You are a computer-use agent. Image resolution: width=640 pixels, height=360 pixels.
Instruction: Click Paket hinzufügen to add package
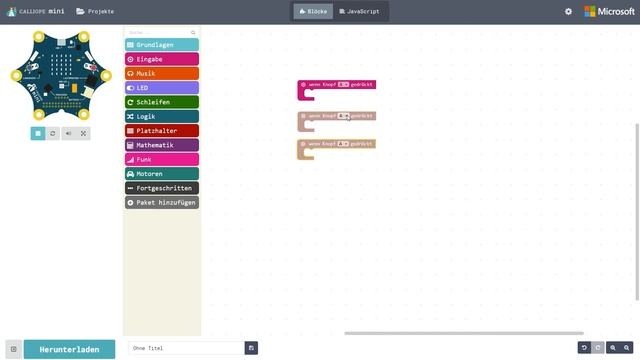tap(162, 202)
